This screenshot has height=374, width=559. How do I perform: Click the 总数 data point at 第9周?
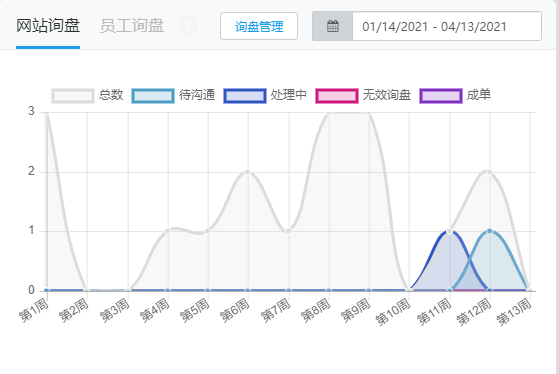(x=369, y=113)
